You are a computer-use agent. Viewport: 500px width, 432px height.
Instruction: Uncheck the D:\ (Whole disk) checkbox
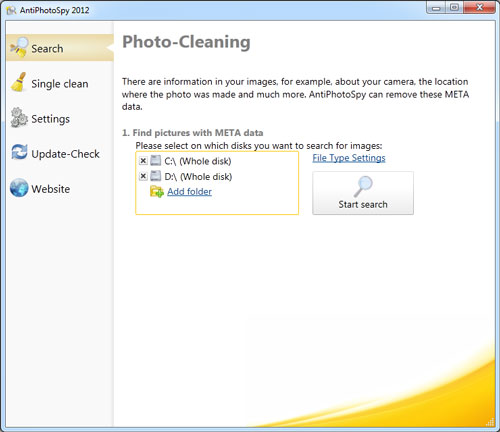pyautogui.click(x=143, y=176)
